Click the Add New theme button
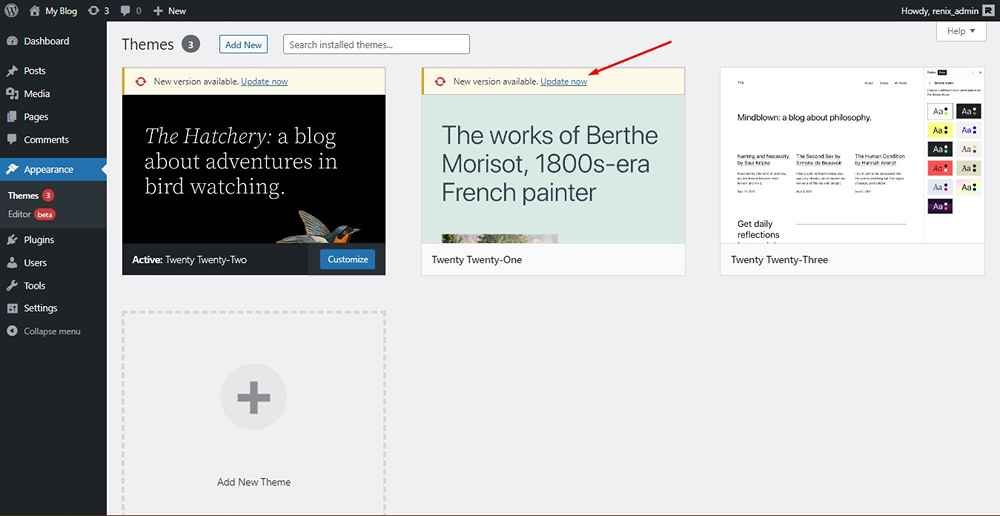The height and width of the screenshot is (516, 1000). coord(244,45)
